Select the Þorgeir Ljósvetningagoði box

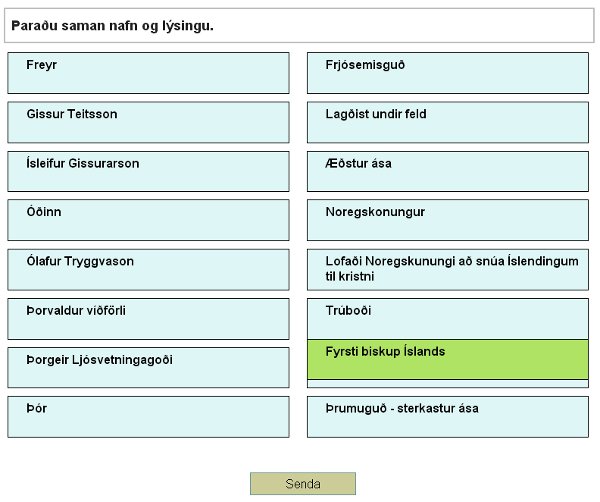click(148, 367)
